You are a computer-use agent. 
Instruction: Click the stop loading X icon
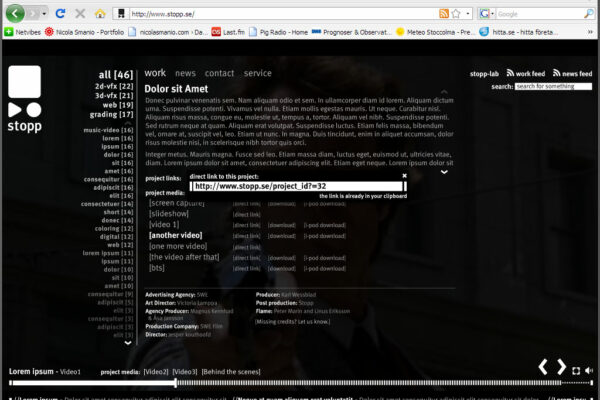point(80,14)
